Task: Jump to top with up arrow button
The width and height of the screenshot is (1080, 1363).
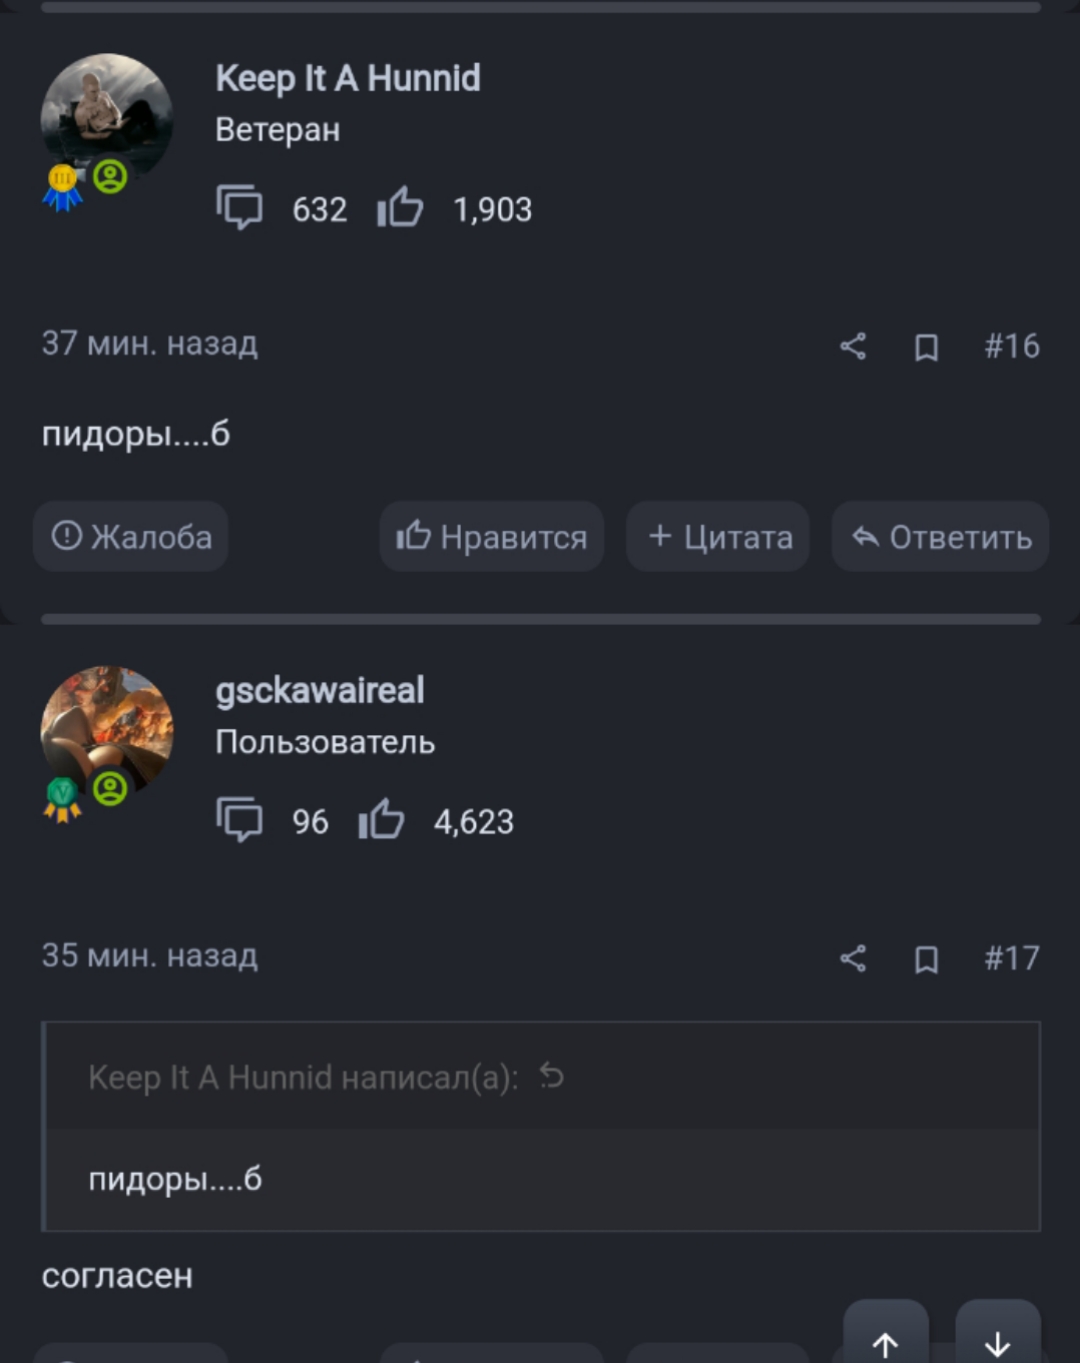Action: 886,1334
